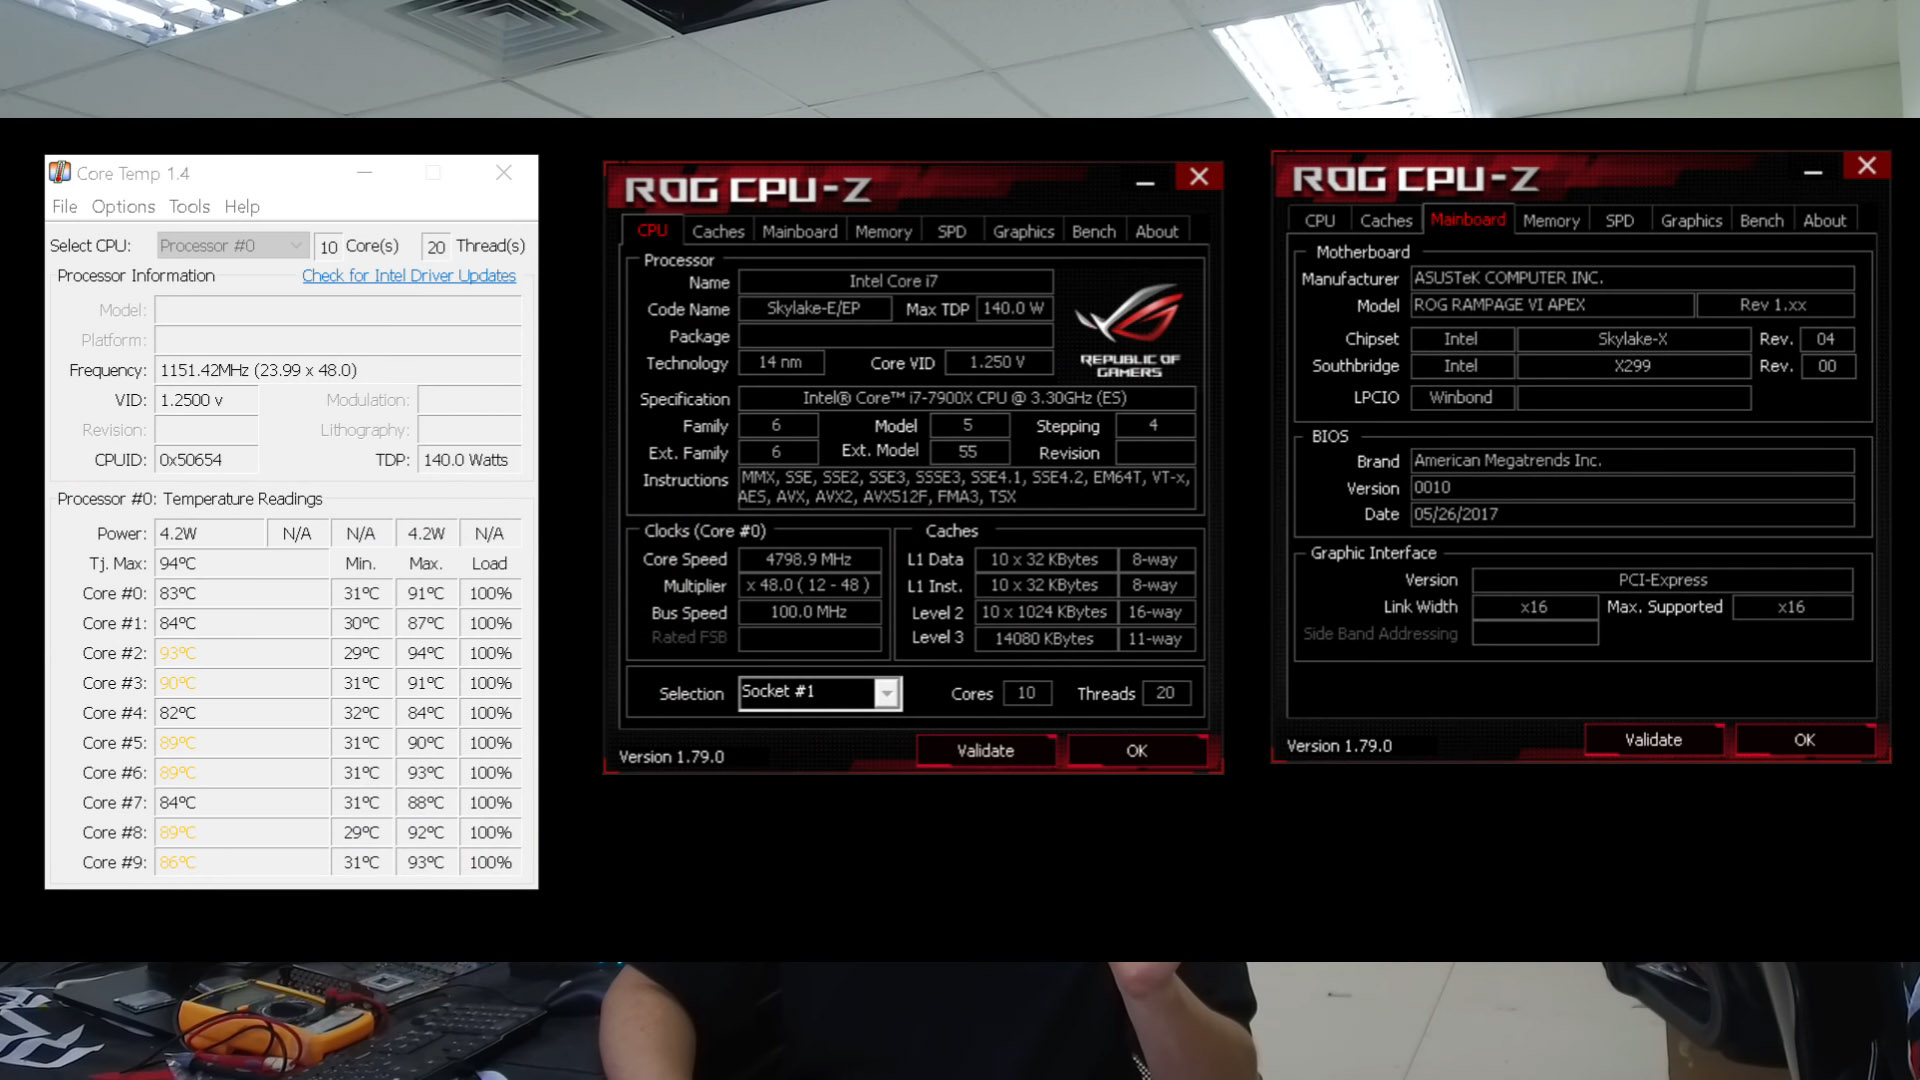Viewport: 1920px width, 1080px height.
Task: Click the Model ROG RAMPAGE VI APEX field
Action: [x=1552, y=305]
